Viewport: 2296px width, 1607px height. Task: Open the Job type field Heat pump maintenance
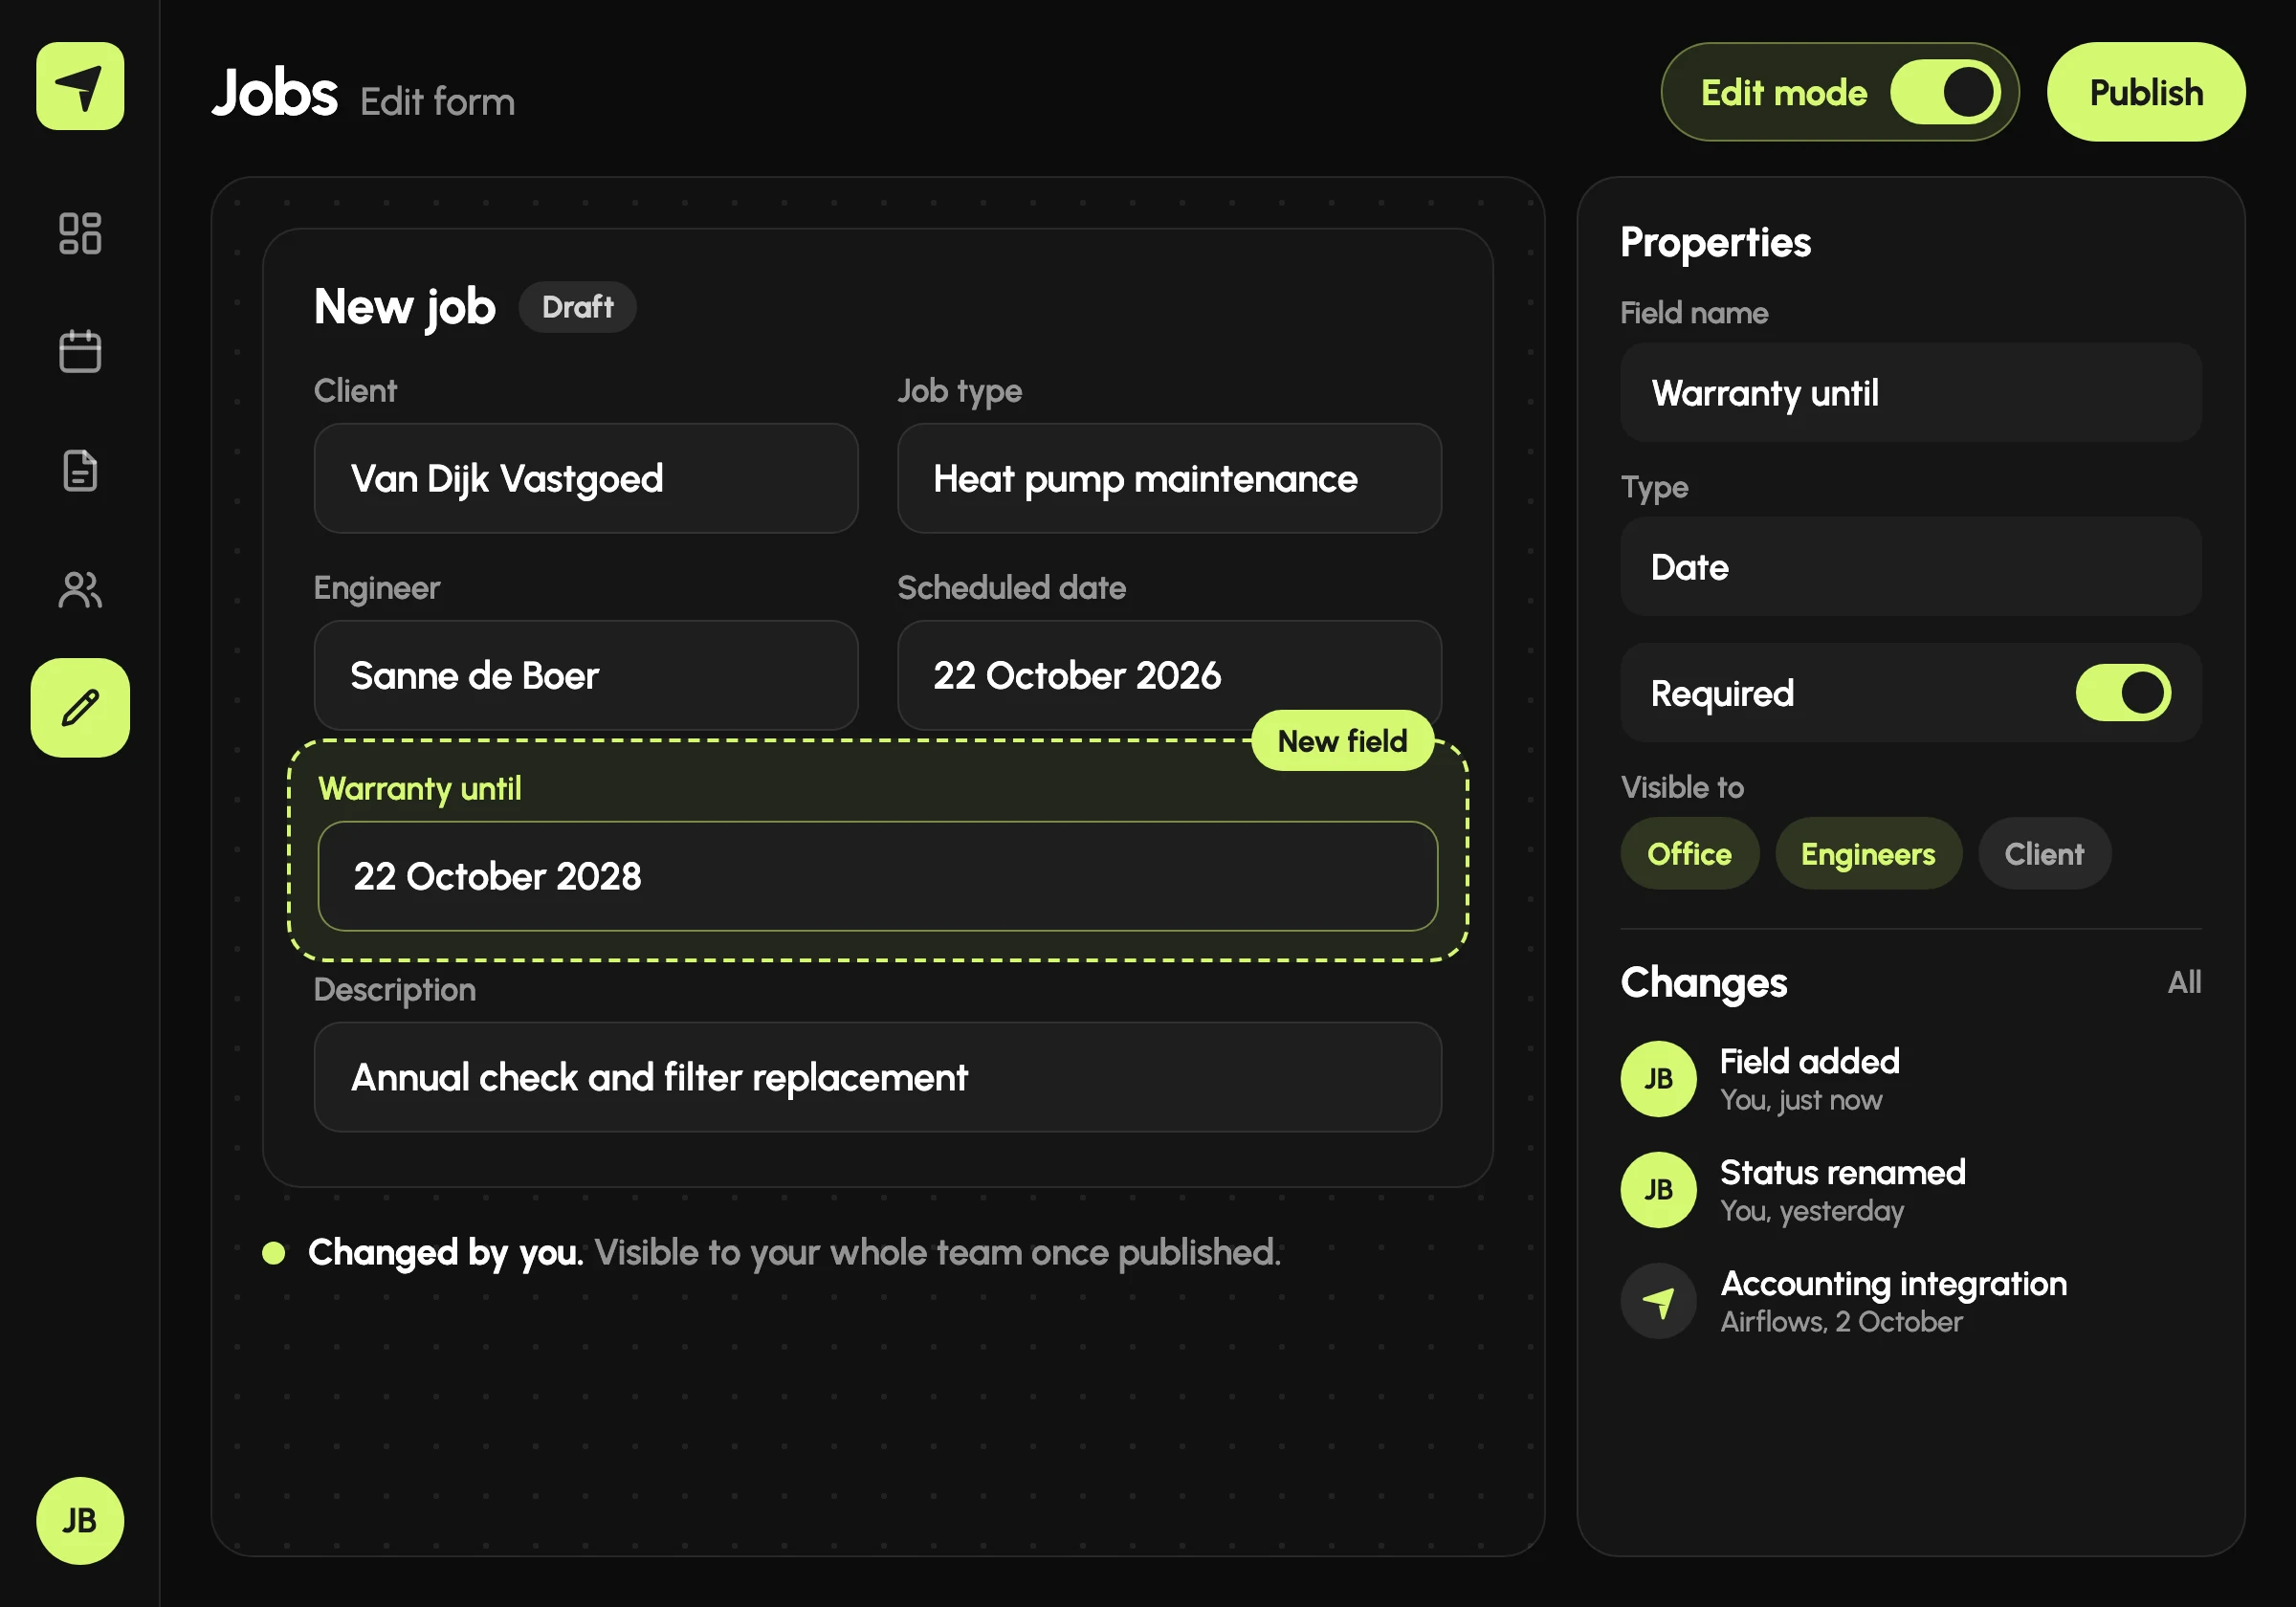tap(1169, 478)
